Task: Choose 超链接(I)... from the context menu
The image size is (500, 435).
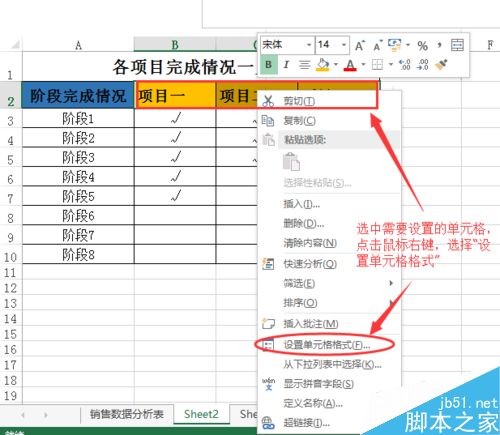Action: [x=330, y=423]
